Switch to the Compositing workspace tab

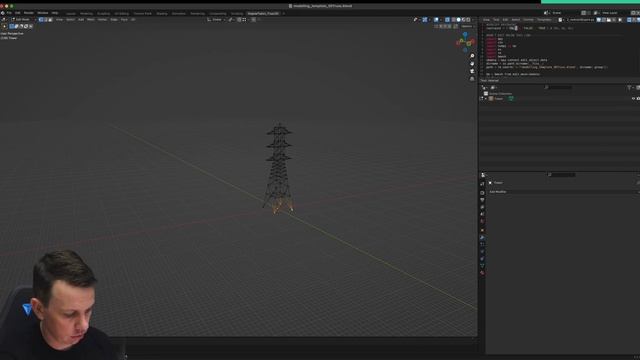[x=218, y=13]
